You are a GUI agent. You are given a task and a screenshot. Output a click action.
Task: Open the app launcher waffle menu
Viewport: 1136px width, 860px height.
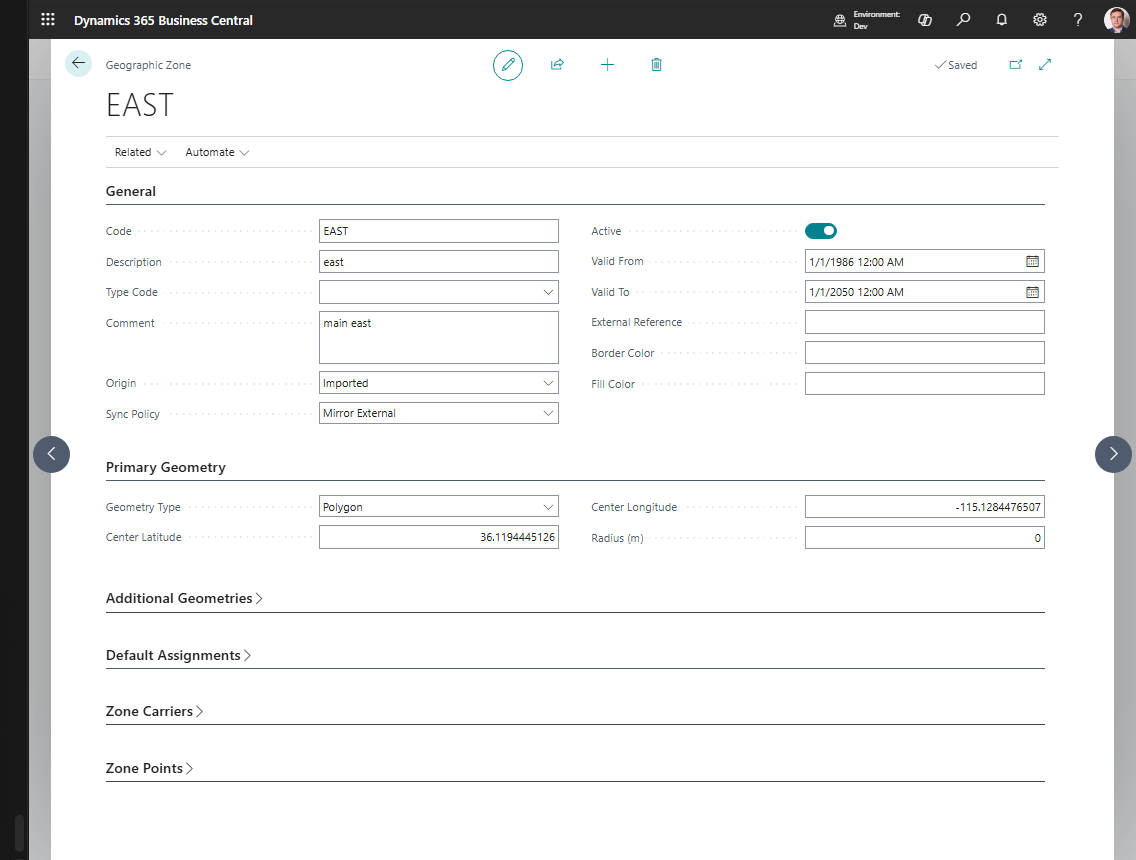48,20
